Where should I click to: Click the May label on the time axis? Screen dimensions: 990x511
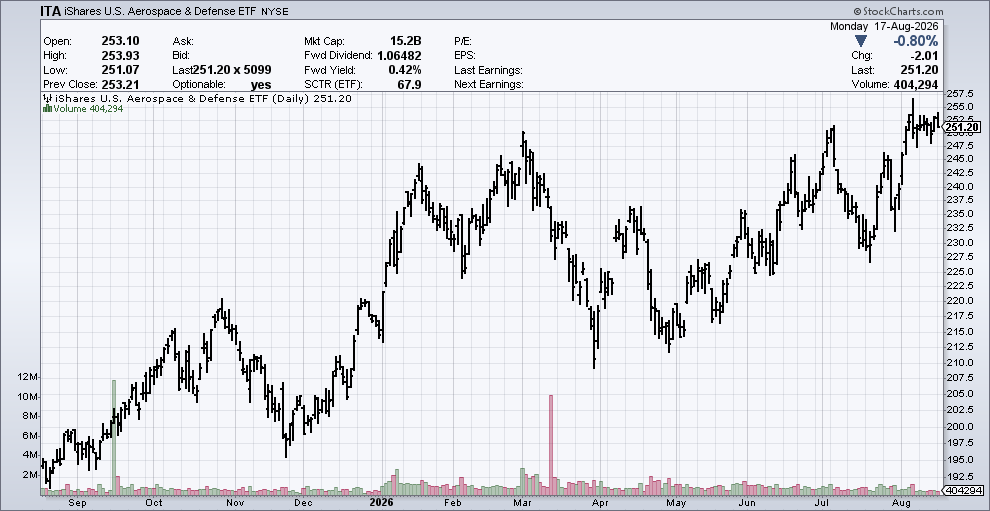676,503
